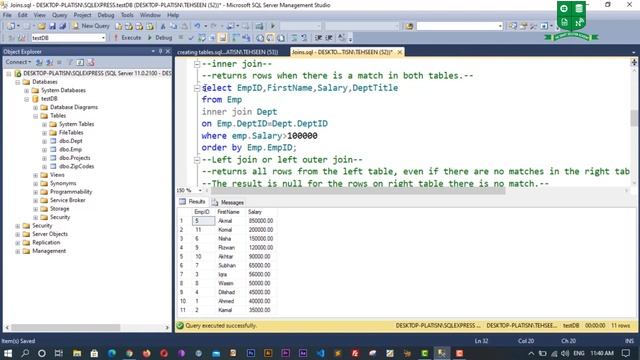Viewport: 640px width, 360px height.
Task: Toggle Results to File button
Action: tap(281, 38)
